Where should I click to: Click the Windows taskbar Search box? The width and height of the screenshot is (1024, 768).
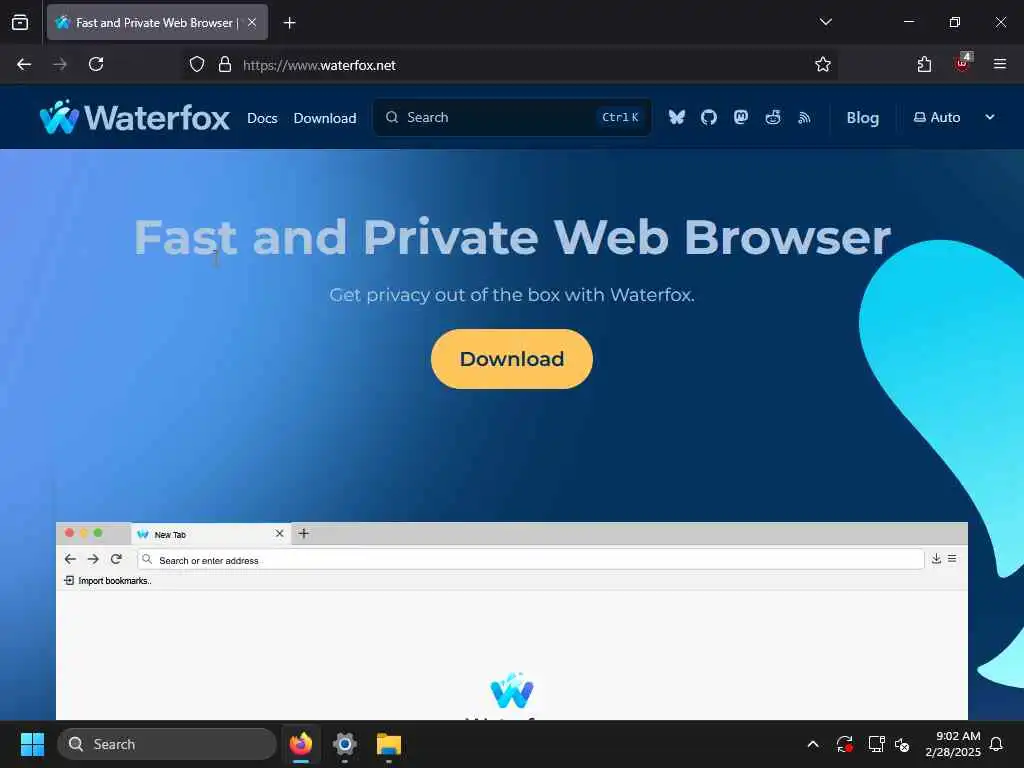pyautogui.click(x=167, y=744)
